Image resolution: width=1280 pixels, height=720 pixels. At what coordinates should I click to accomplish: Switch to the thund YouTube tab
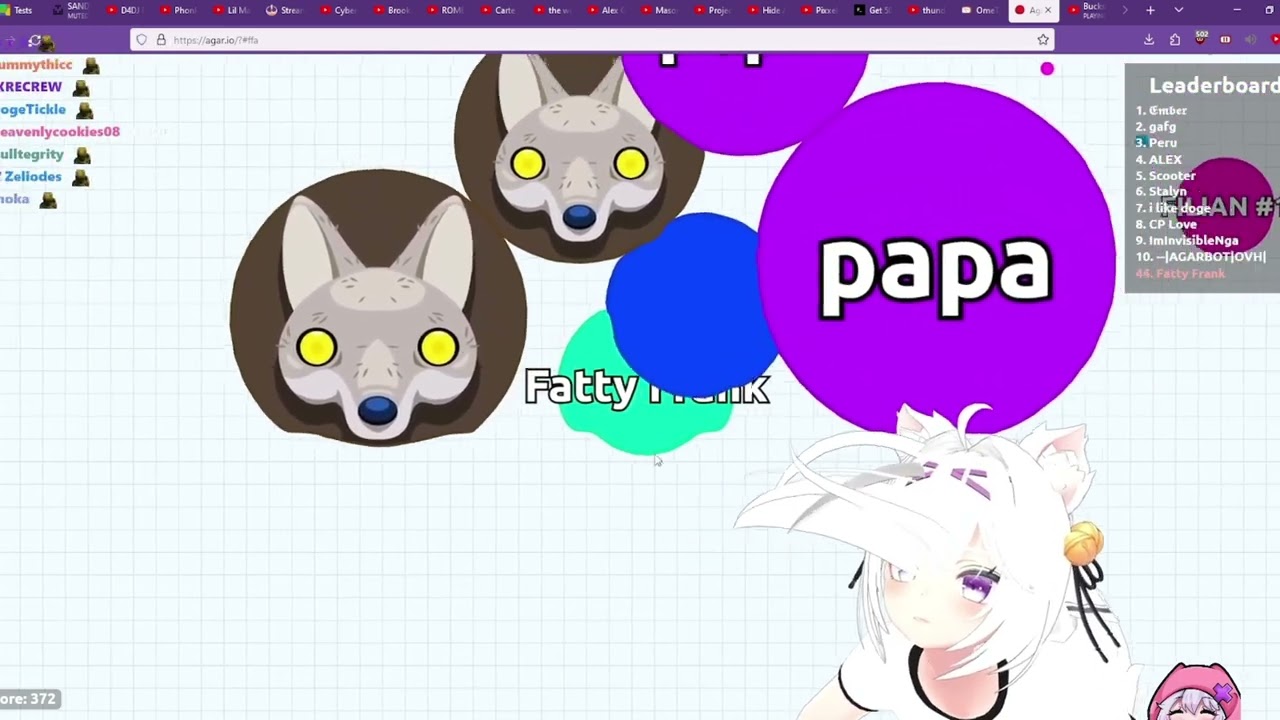[x=928, y=10]
